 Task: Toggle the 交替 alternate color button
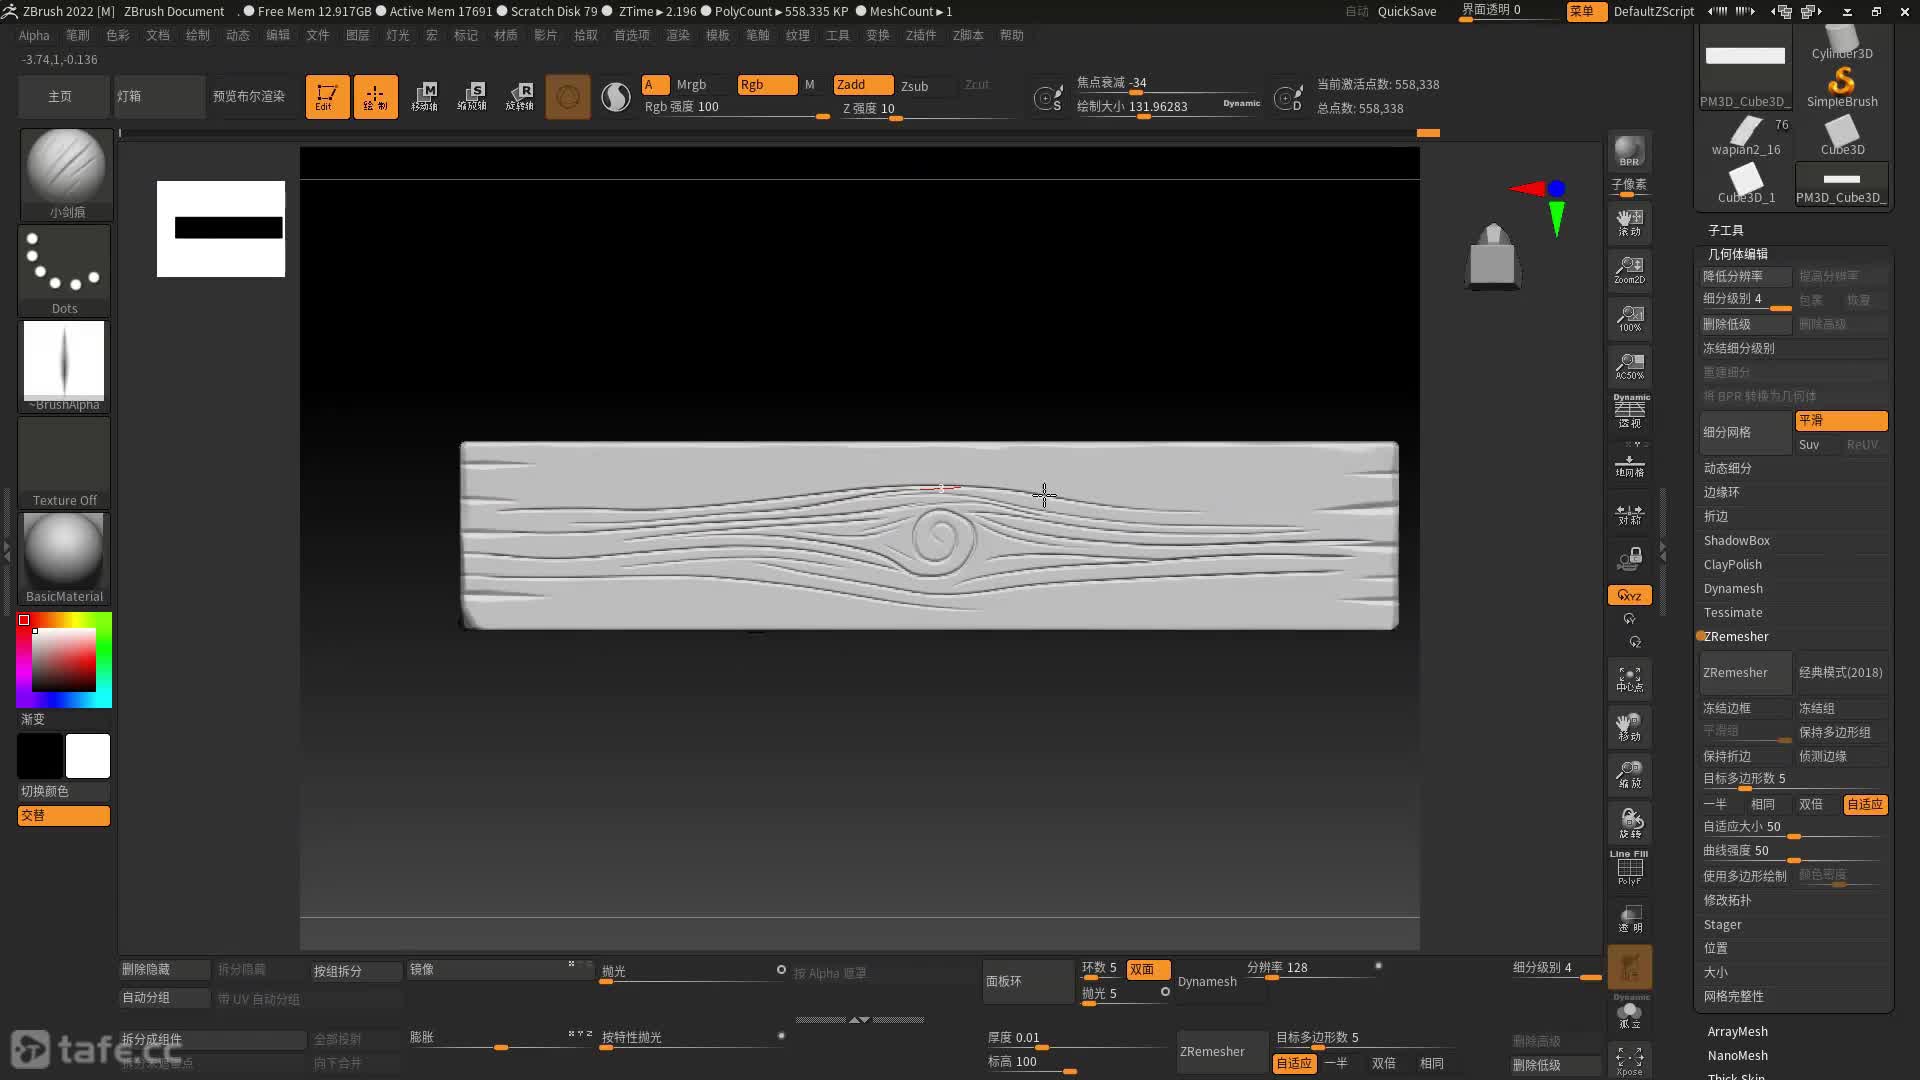(x=64, y=816)
